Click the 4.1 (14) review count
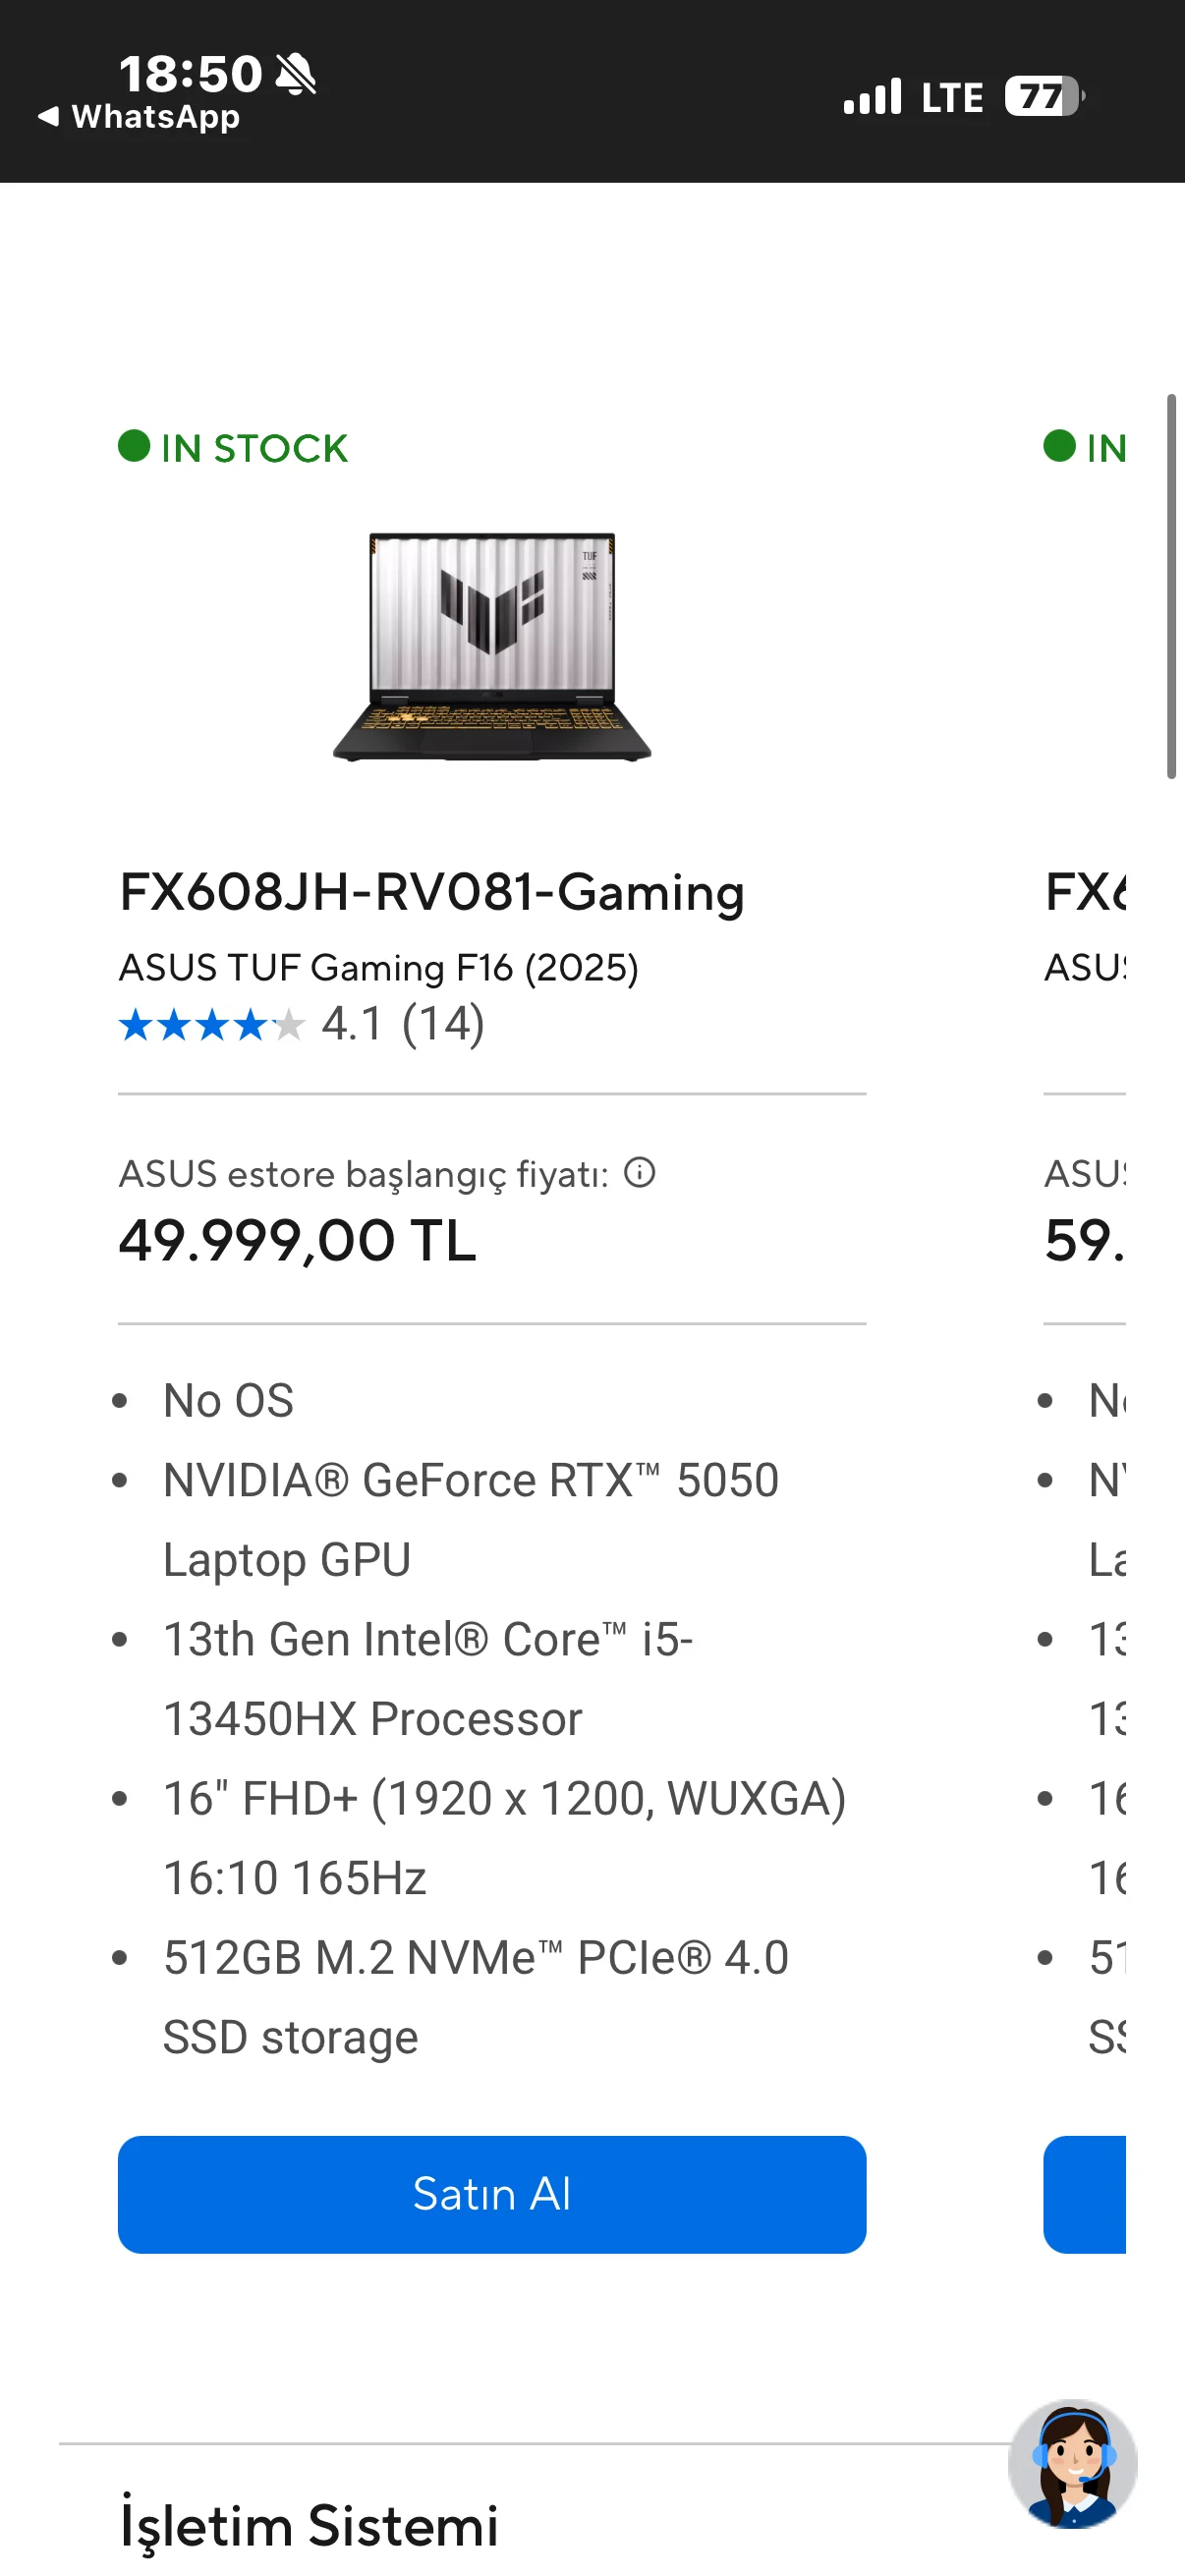This screenshot has width=1185, height=2576. [402, 1024]
